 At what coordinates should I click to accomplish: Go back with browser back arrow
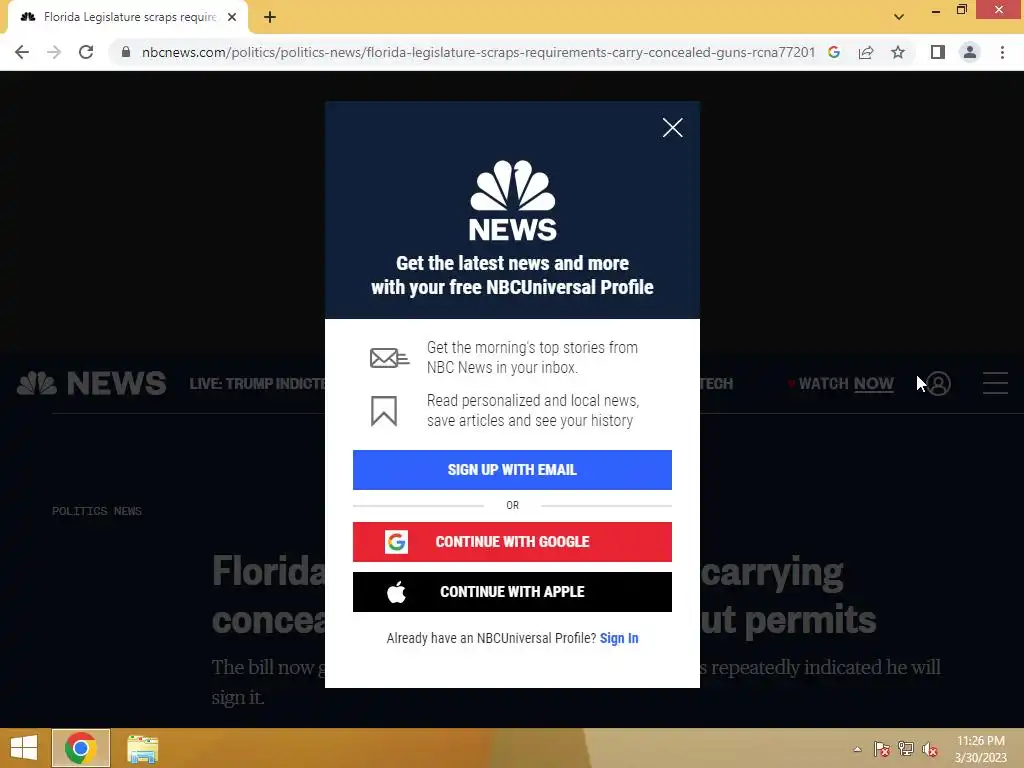[x=22, y=52]
